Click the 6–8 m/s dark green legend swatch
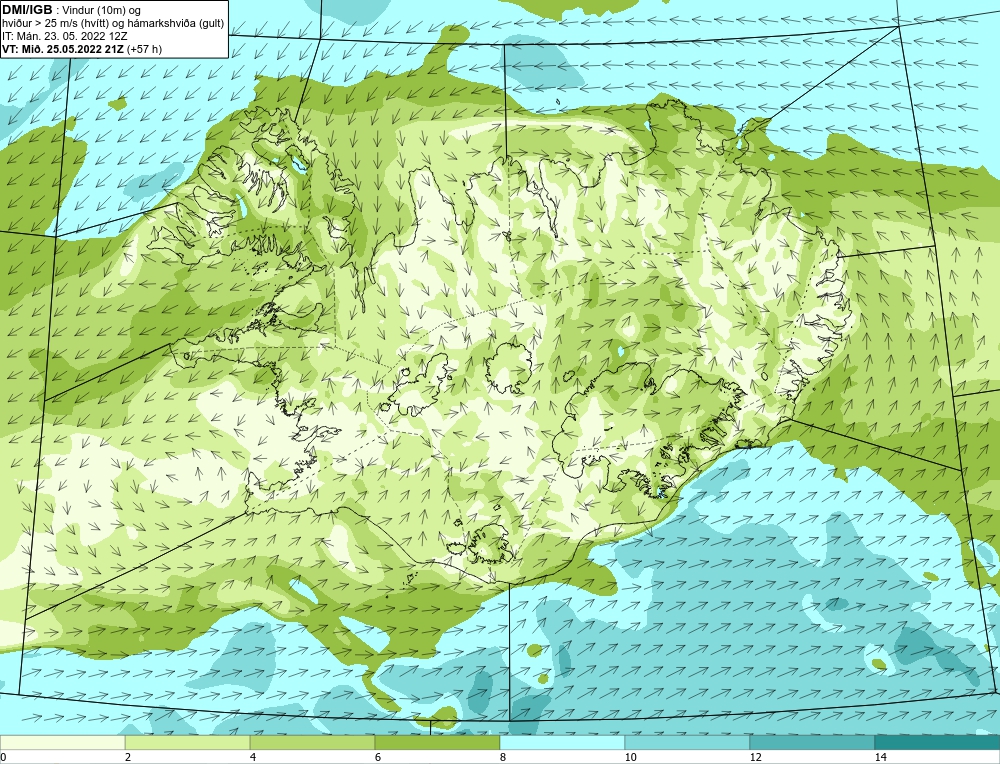Image resolution: width=1000 pixels, height=764 pixels. coord(438,742)
